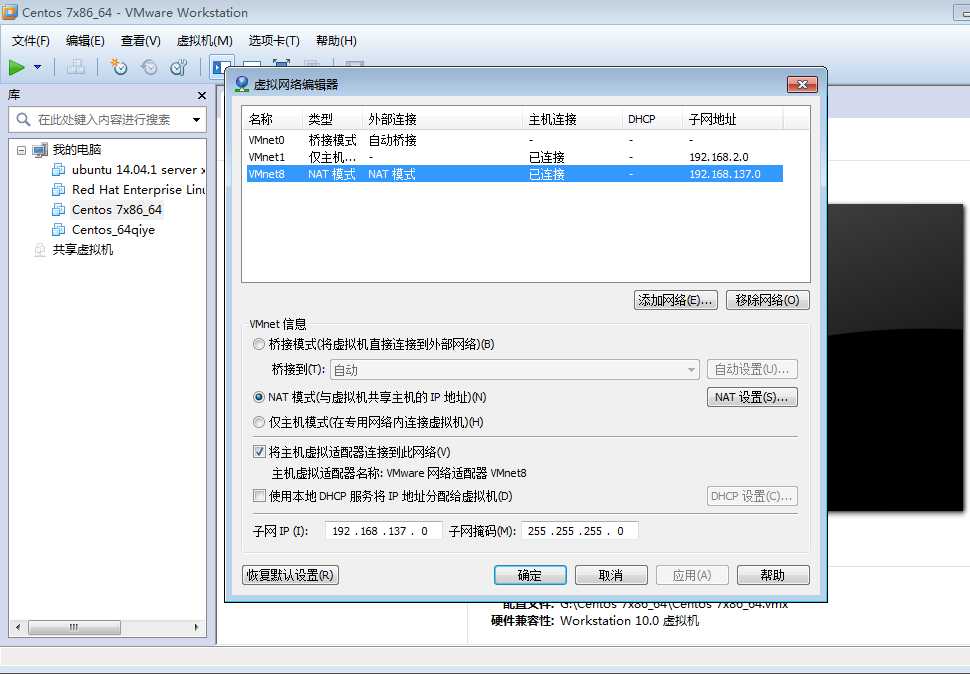Select the VMnet0 row in network list

(515, 140)
